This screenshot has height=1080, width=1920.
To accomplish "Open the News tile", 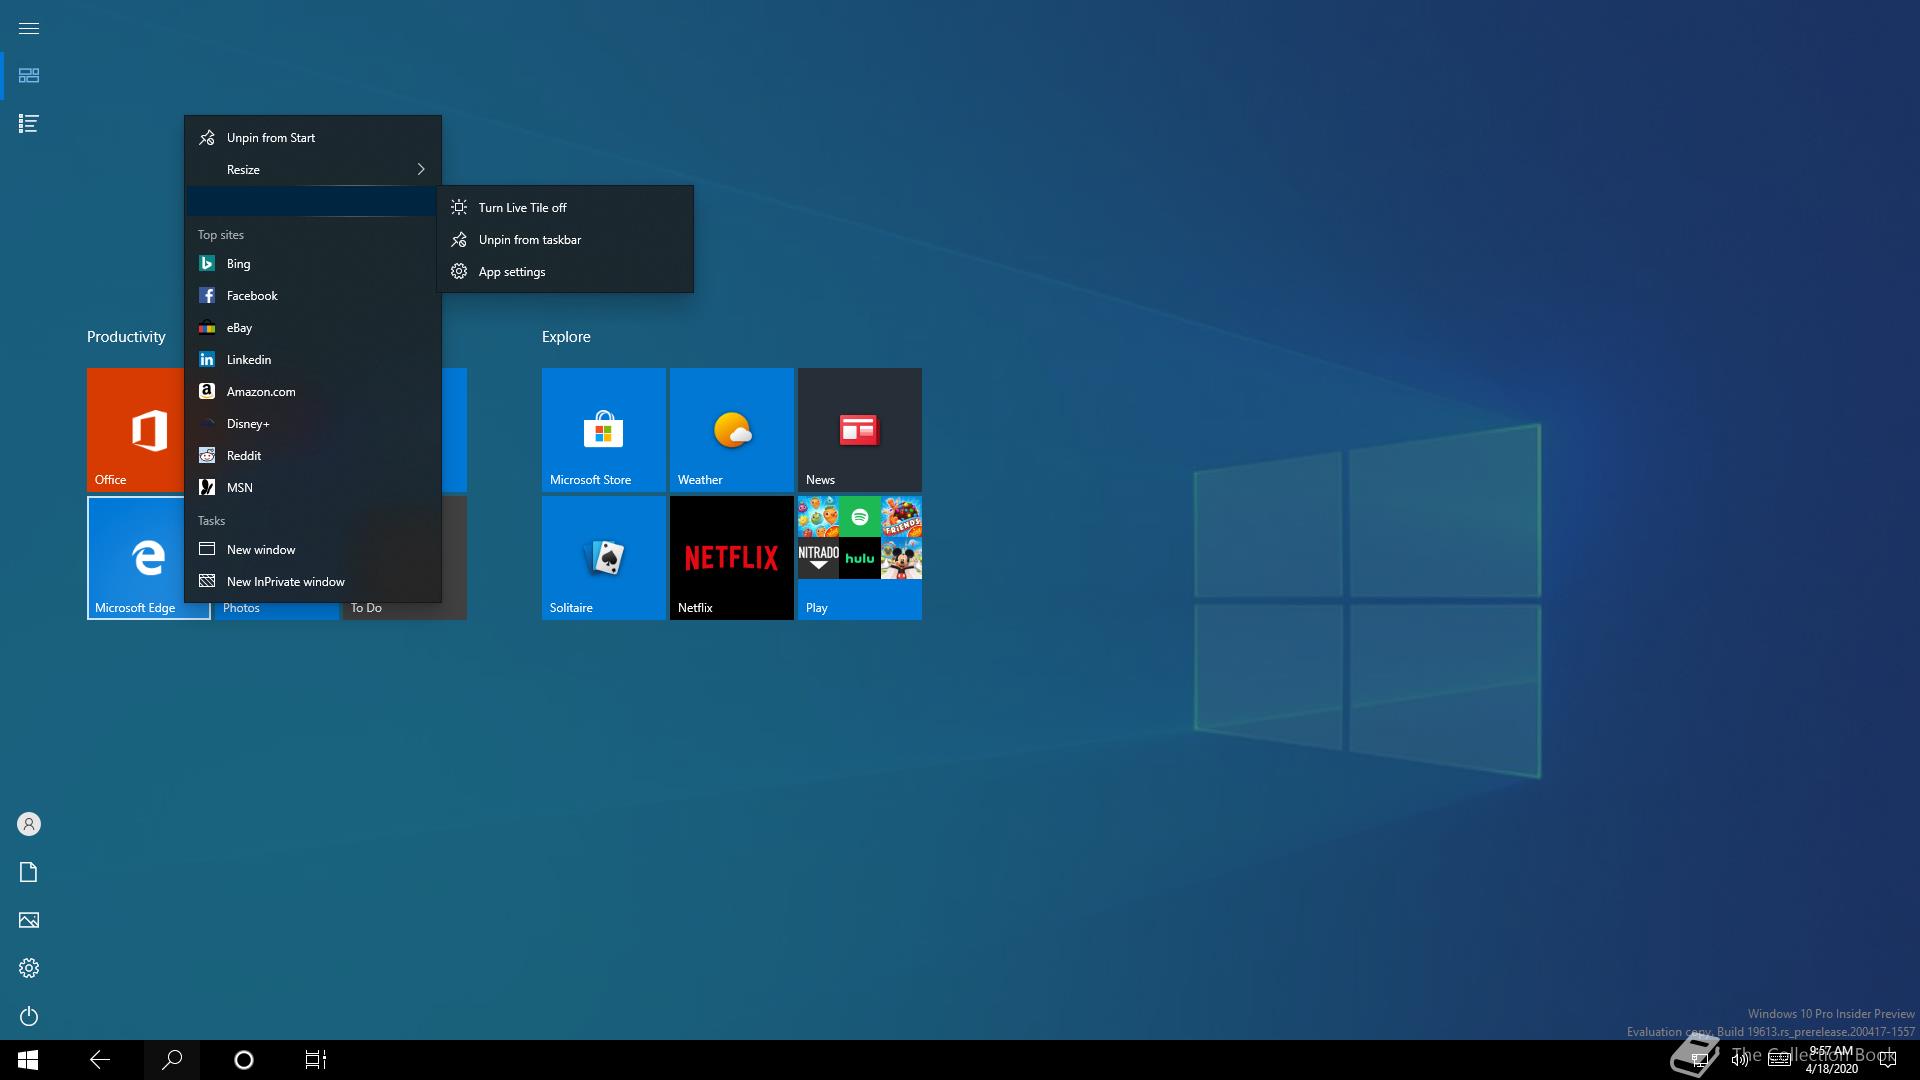I will [860, 430].
